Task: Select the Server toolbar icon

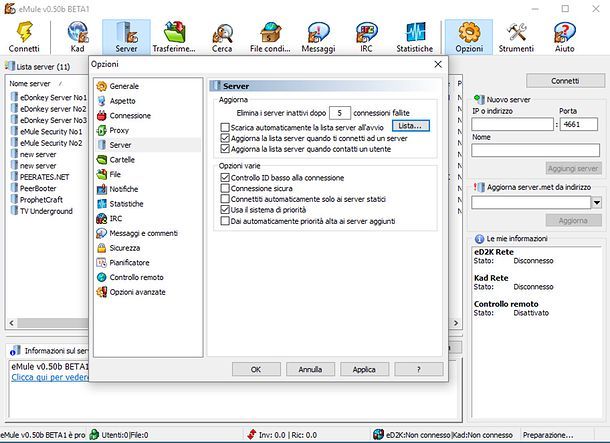Action: pos(126,37)
